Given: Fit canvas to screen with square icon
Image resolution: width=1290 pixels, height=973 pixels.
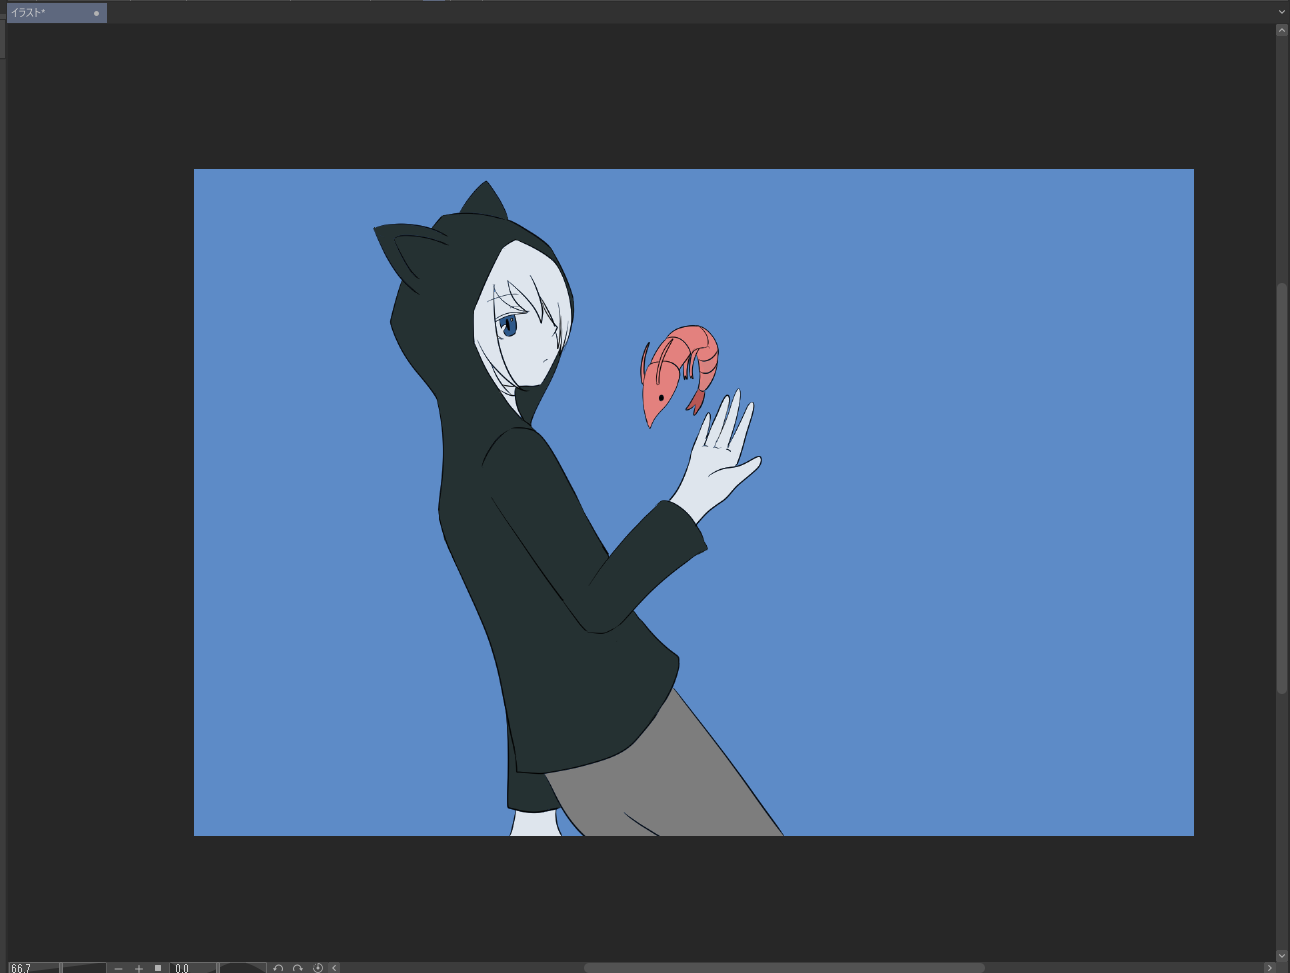Looking at the screenshot, I should coord(158,967).
